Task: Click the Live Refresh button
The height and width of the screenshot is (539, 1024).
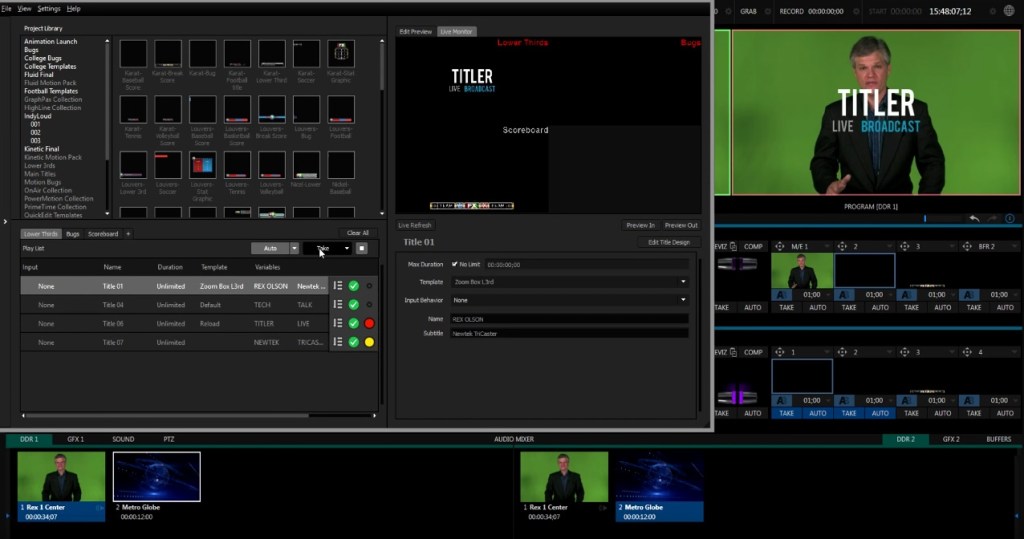Action: (x=415, y=225)
